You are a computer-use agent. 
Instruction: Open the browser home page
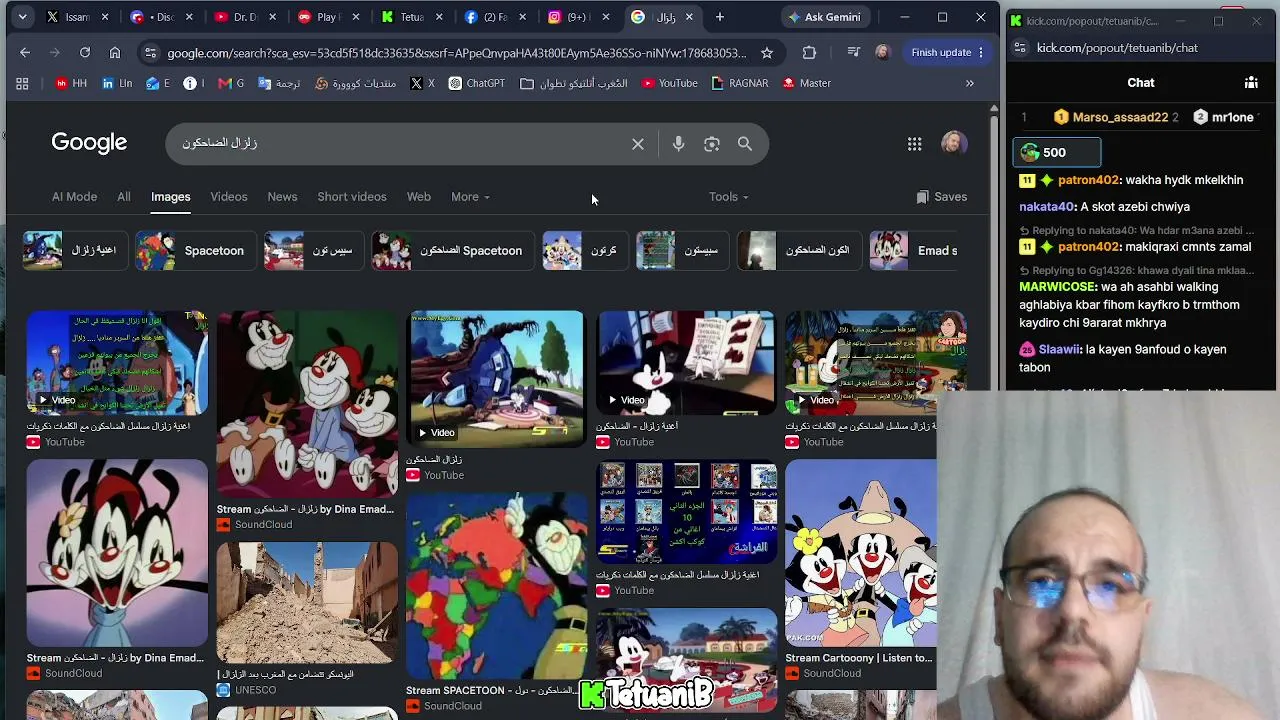tap(115, 52)
